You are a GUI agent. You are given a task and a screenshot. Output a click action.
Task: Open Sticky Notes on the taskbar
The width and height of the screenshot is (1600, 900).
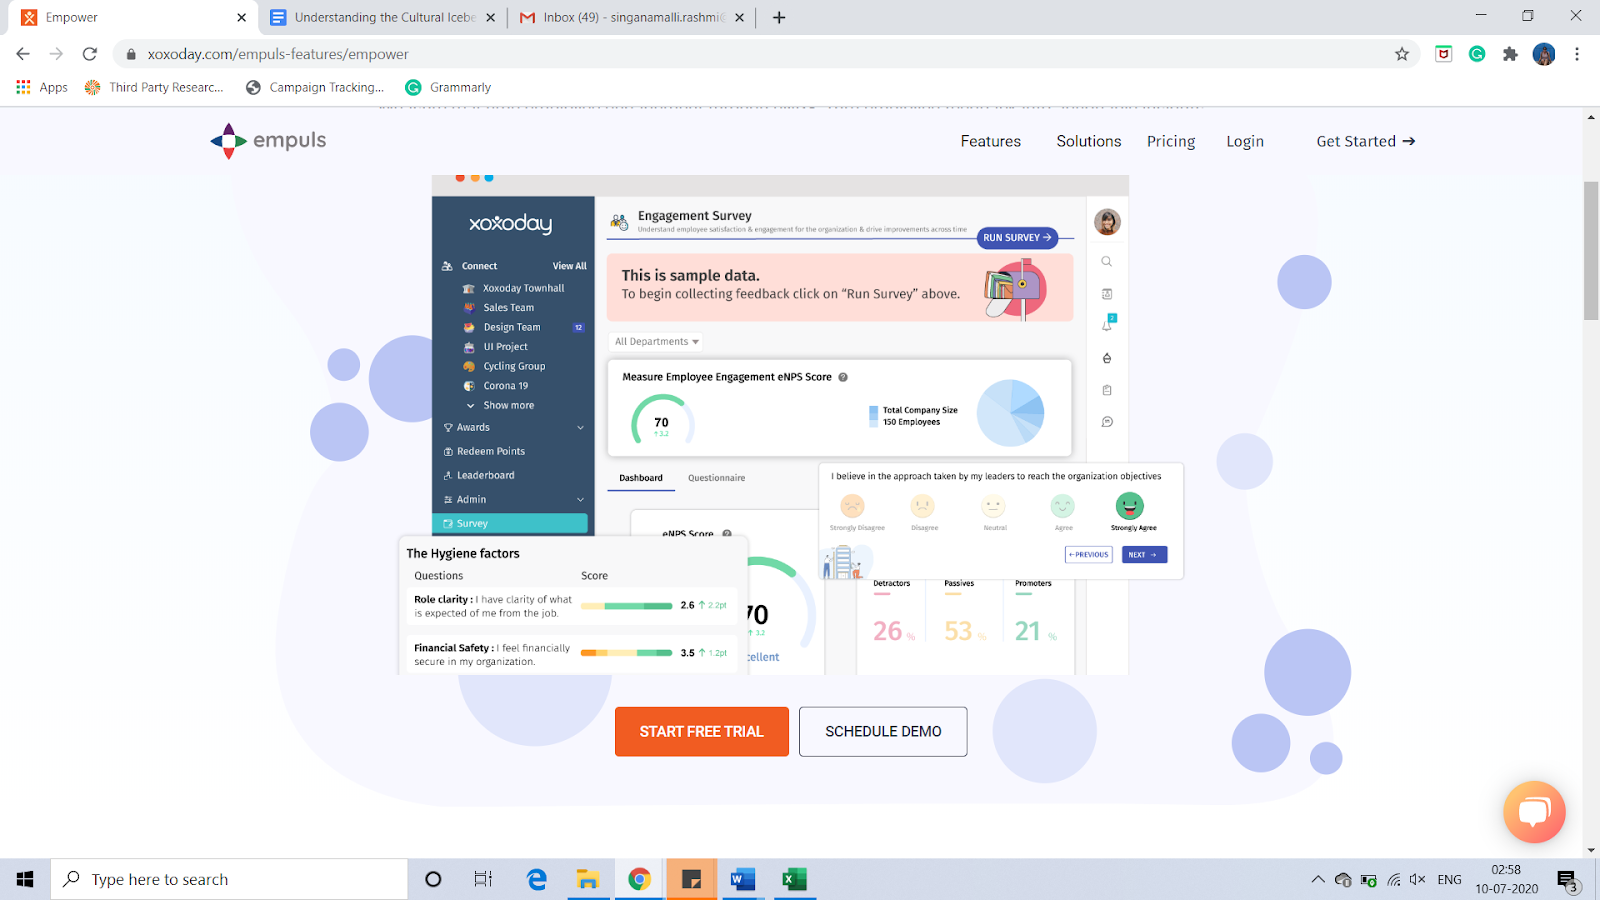(x=691, y=879)
